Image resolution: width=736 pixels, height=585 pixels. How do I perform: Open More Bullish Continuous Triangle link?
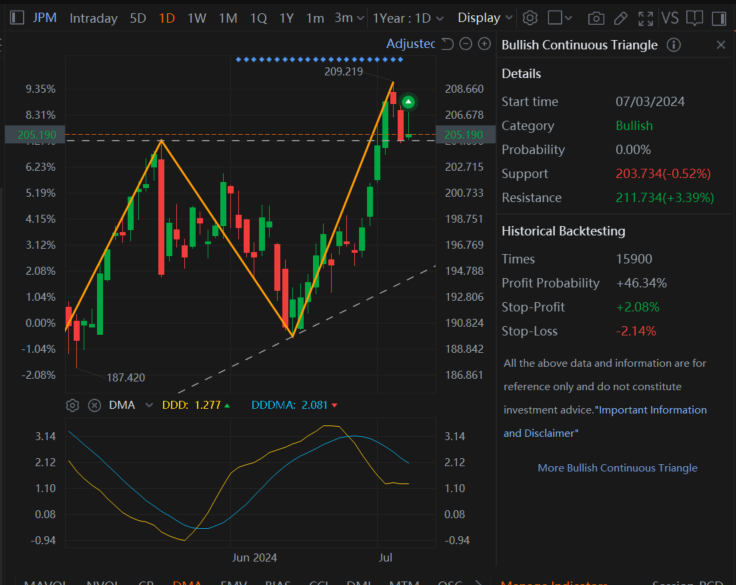click(x=617, y=468)
